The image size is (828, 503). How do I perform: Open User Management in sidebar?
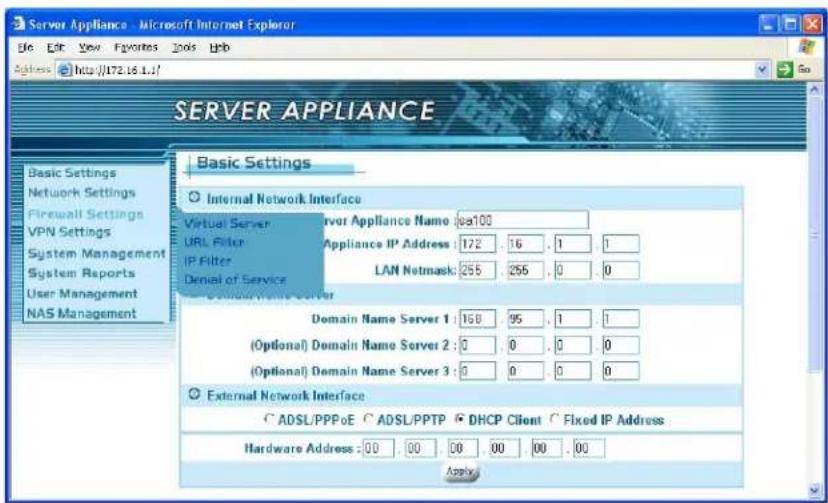[82, 293]
